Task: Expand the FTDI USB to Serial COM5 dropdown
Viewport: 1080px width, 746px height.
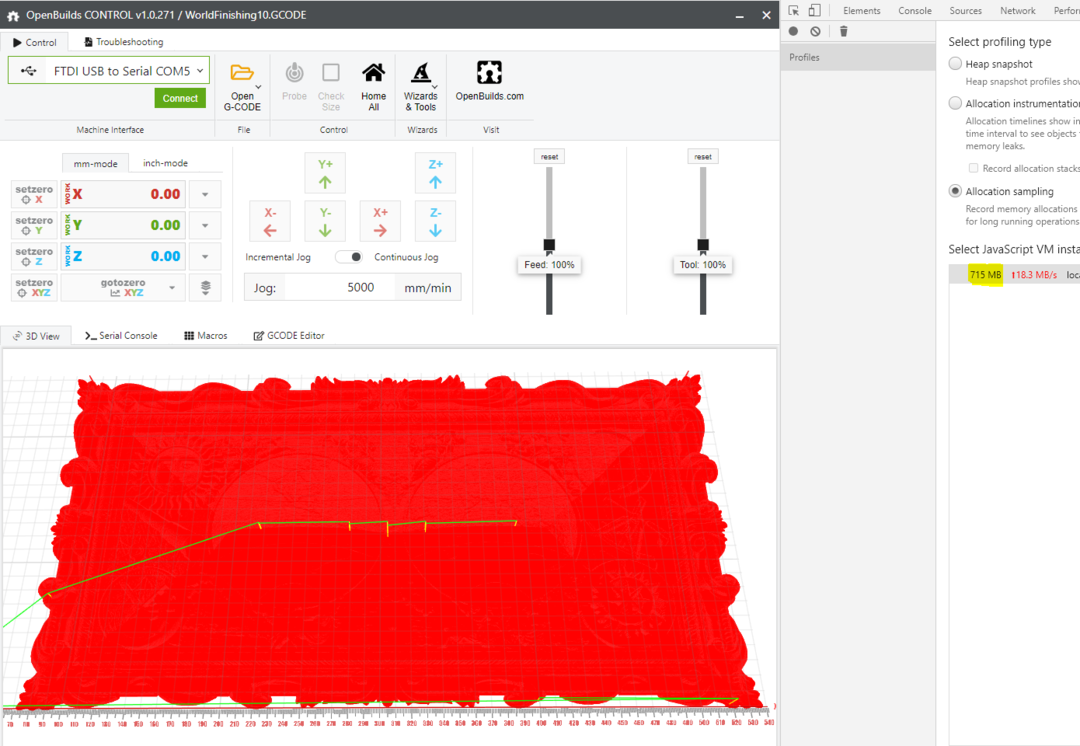Action: 109,71
